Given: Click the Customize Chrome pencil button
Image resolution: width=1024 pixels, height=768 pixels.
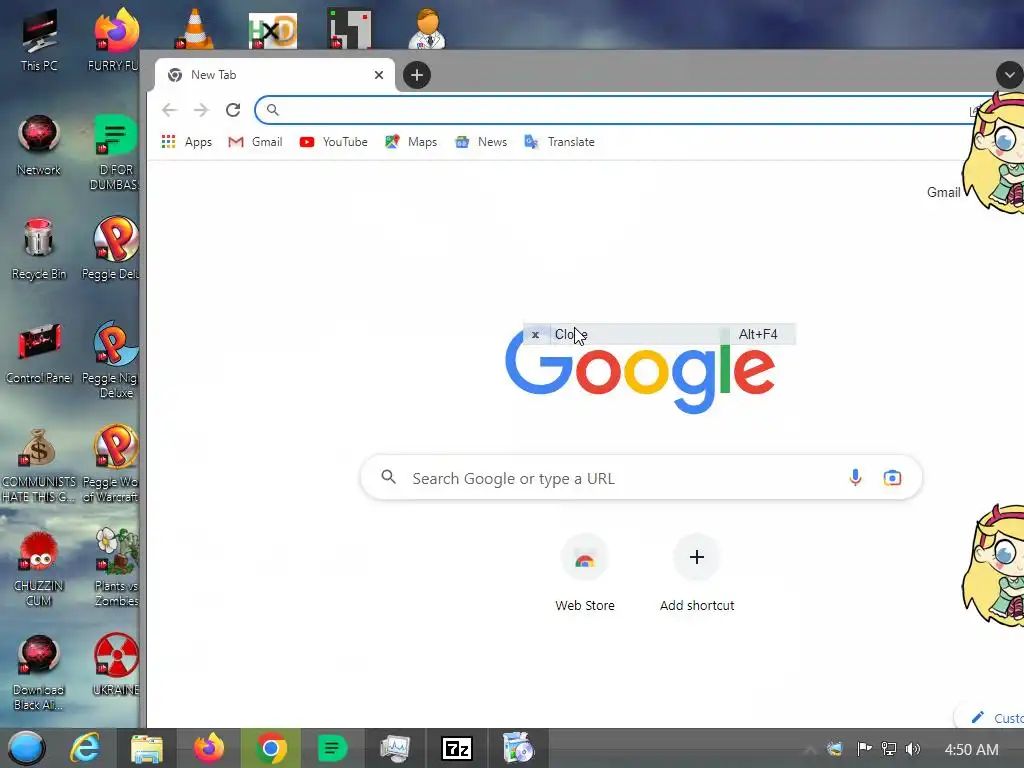Looking at the screenshot, I should (x=990, y=718).
